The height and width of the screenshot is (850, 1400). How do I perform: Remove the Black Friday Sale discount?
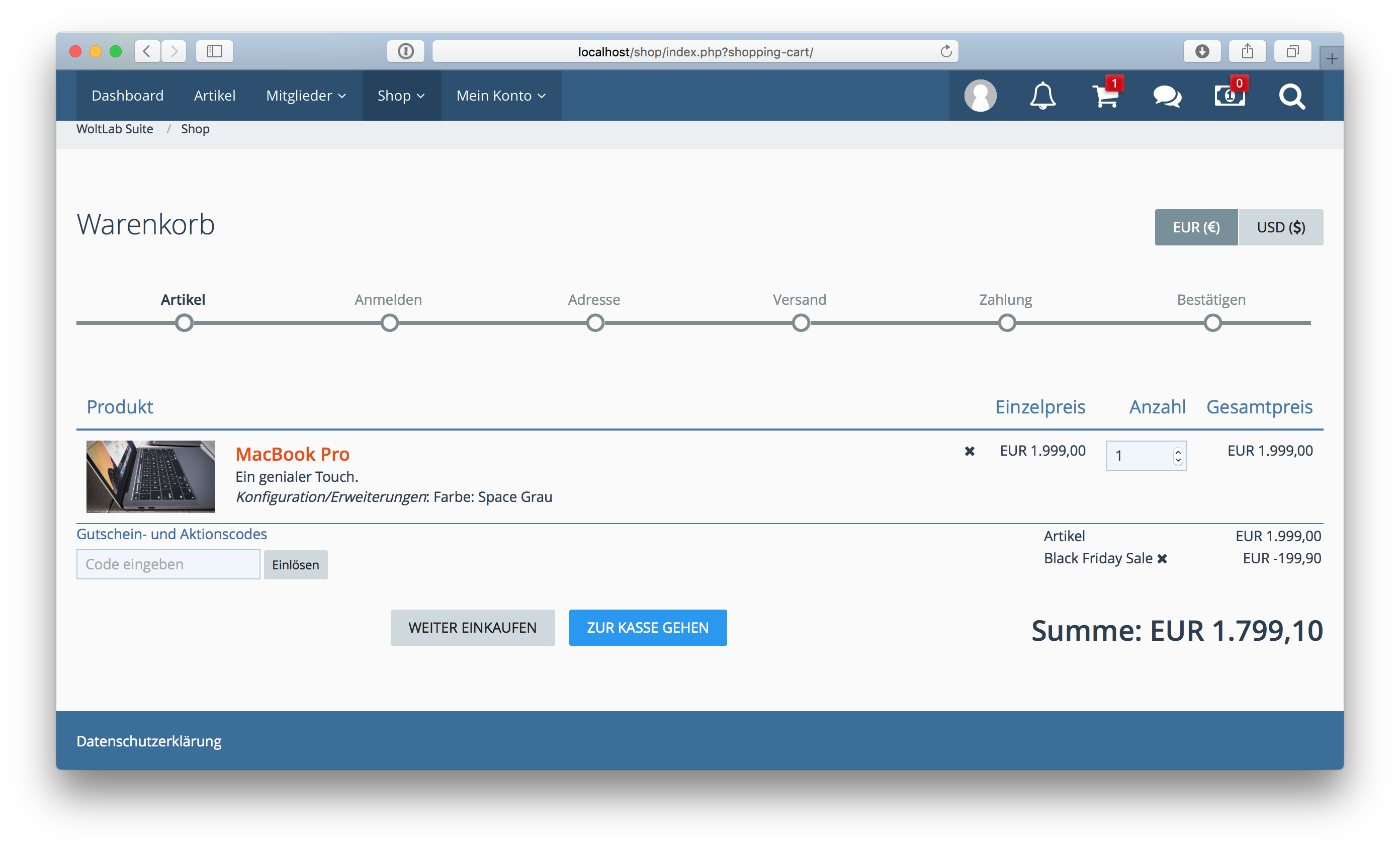click(x=1162, y=559)
